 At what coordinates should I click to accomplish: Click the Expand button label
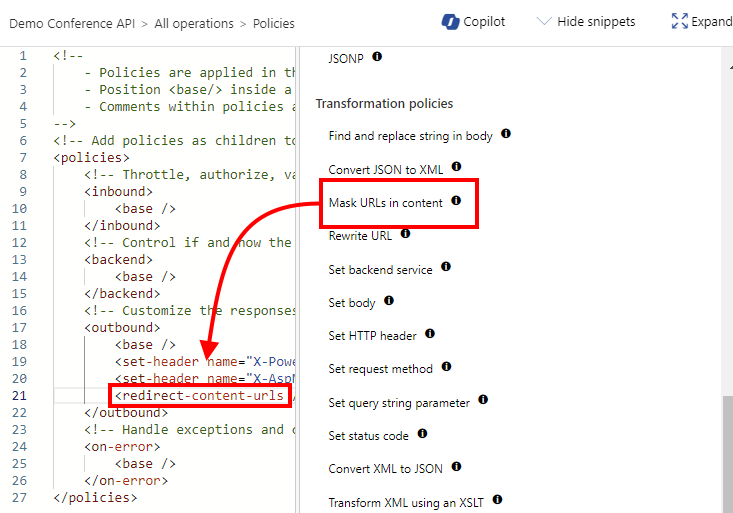coord(711,22)
